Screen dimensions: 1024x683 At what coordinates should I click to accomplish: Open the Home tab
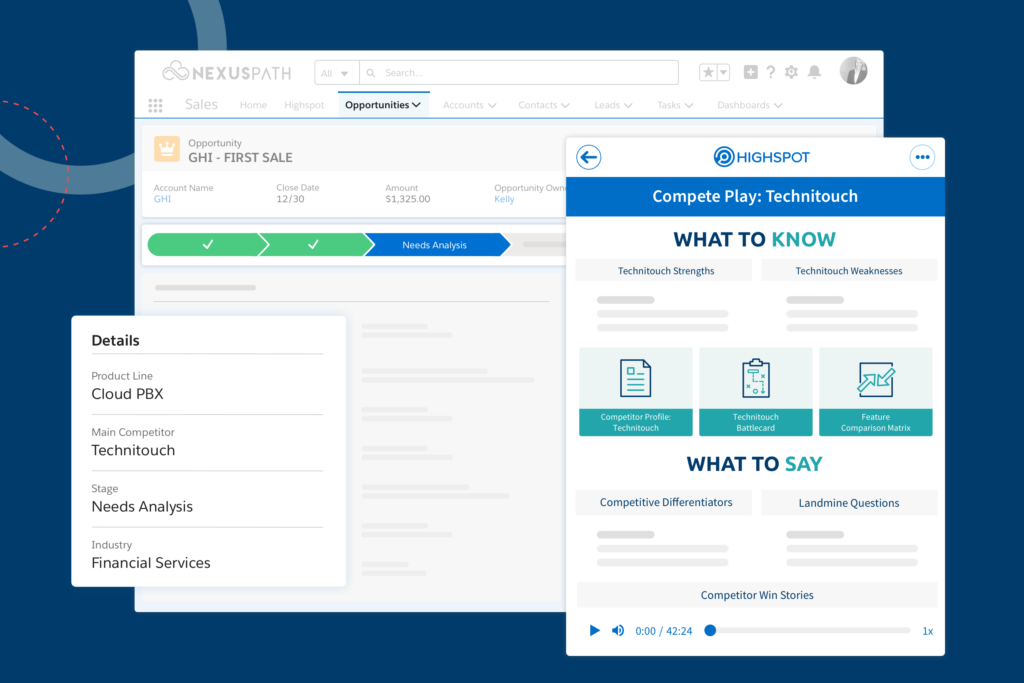tap(253, 105)
